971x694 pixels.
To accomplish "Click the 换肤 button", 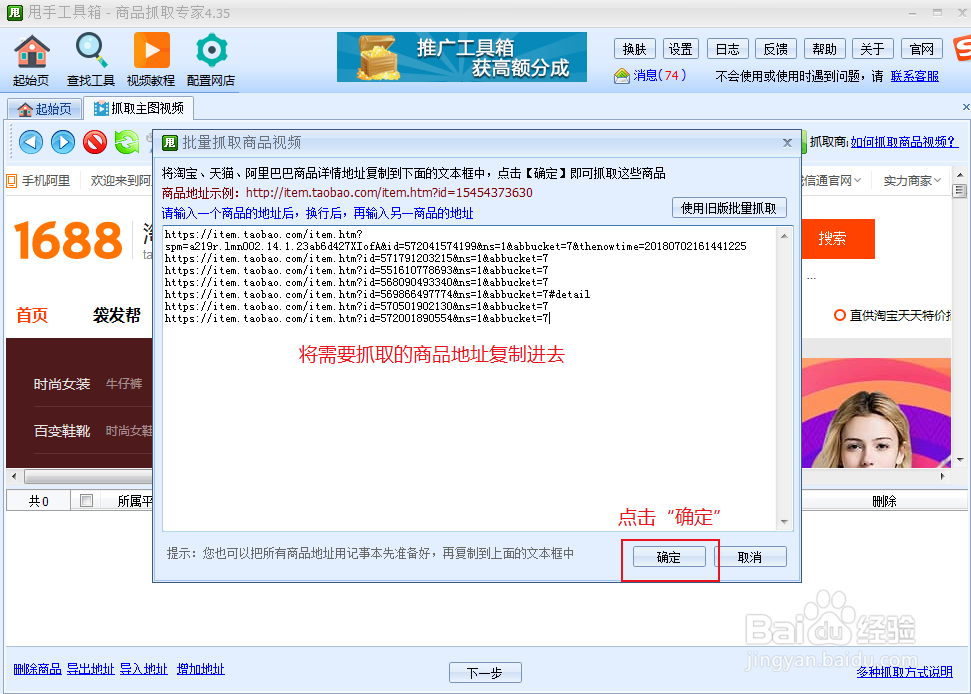I will point(635,49).
